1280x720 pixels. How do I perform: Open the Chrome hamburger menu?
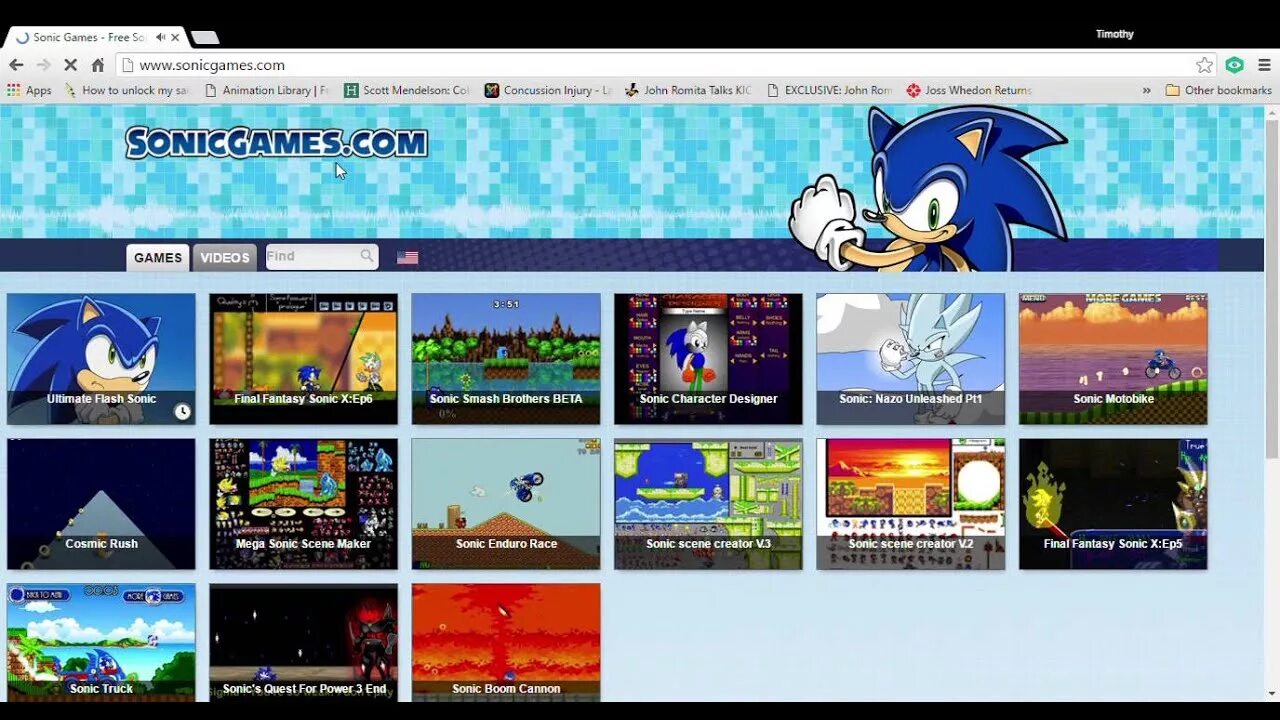pos(1264,65)
